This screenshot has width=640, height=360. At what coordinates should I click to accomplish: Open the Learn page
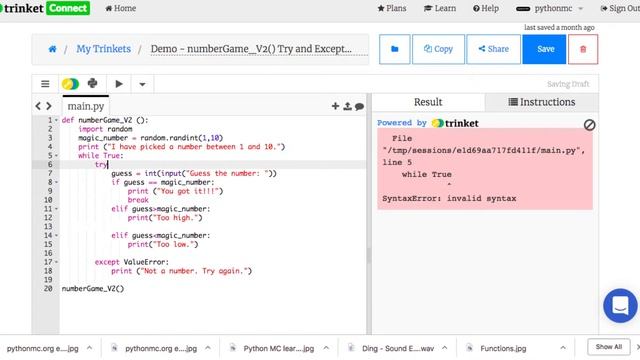click(440, 8)
